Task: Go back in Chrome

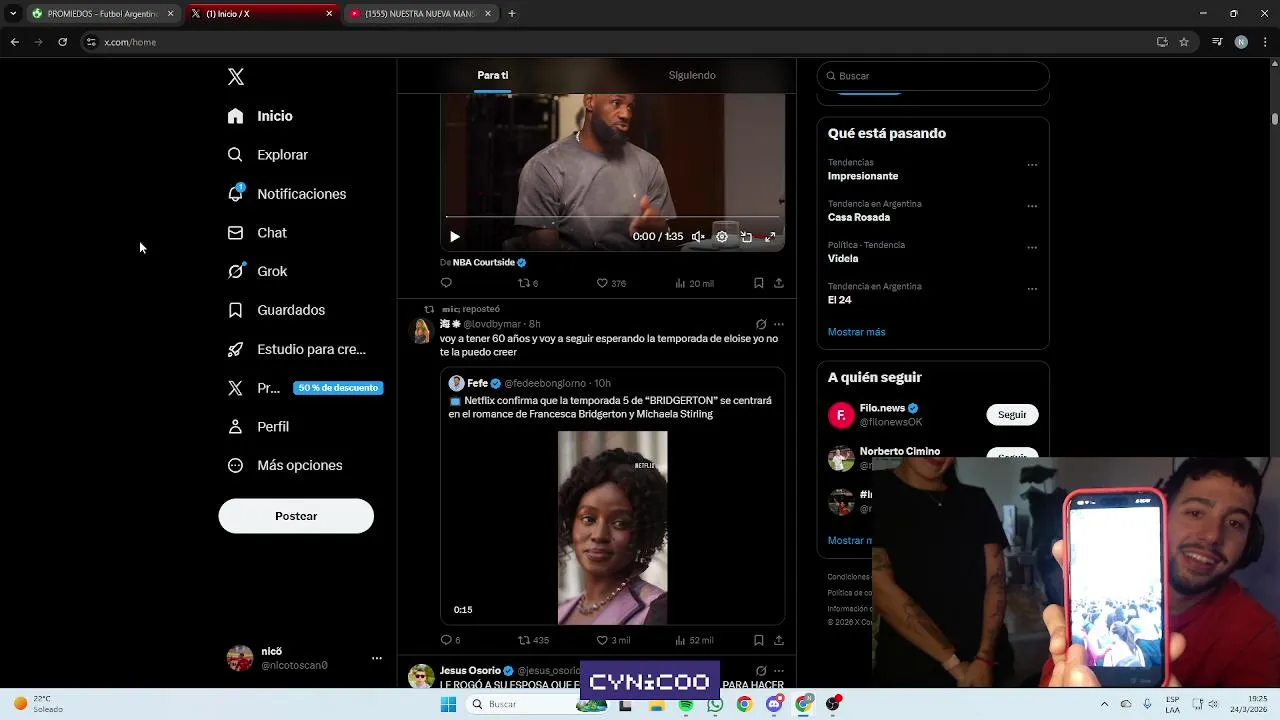Action: [14, 42]
